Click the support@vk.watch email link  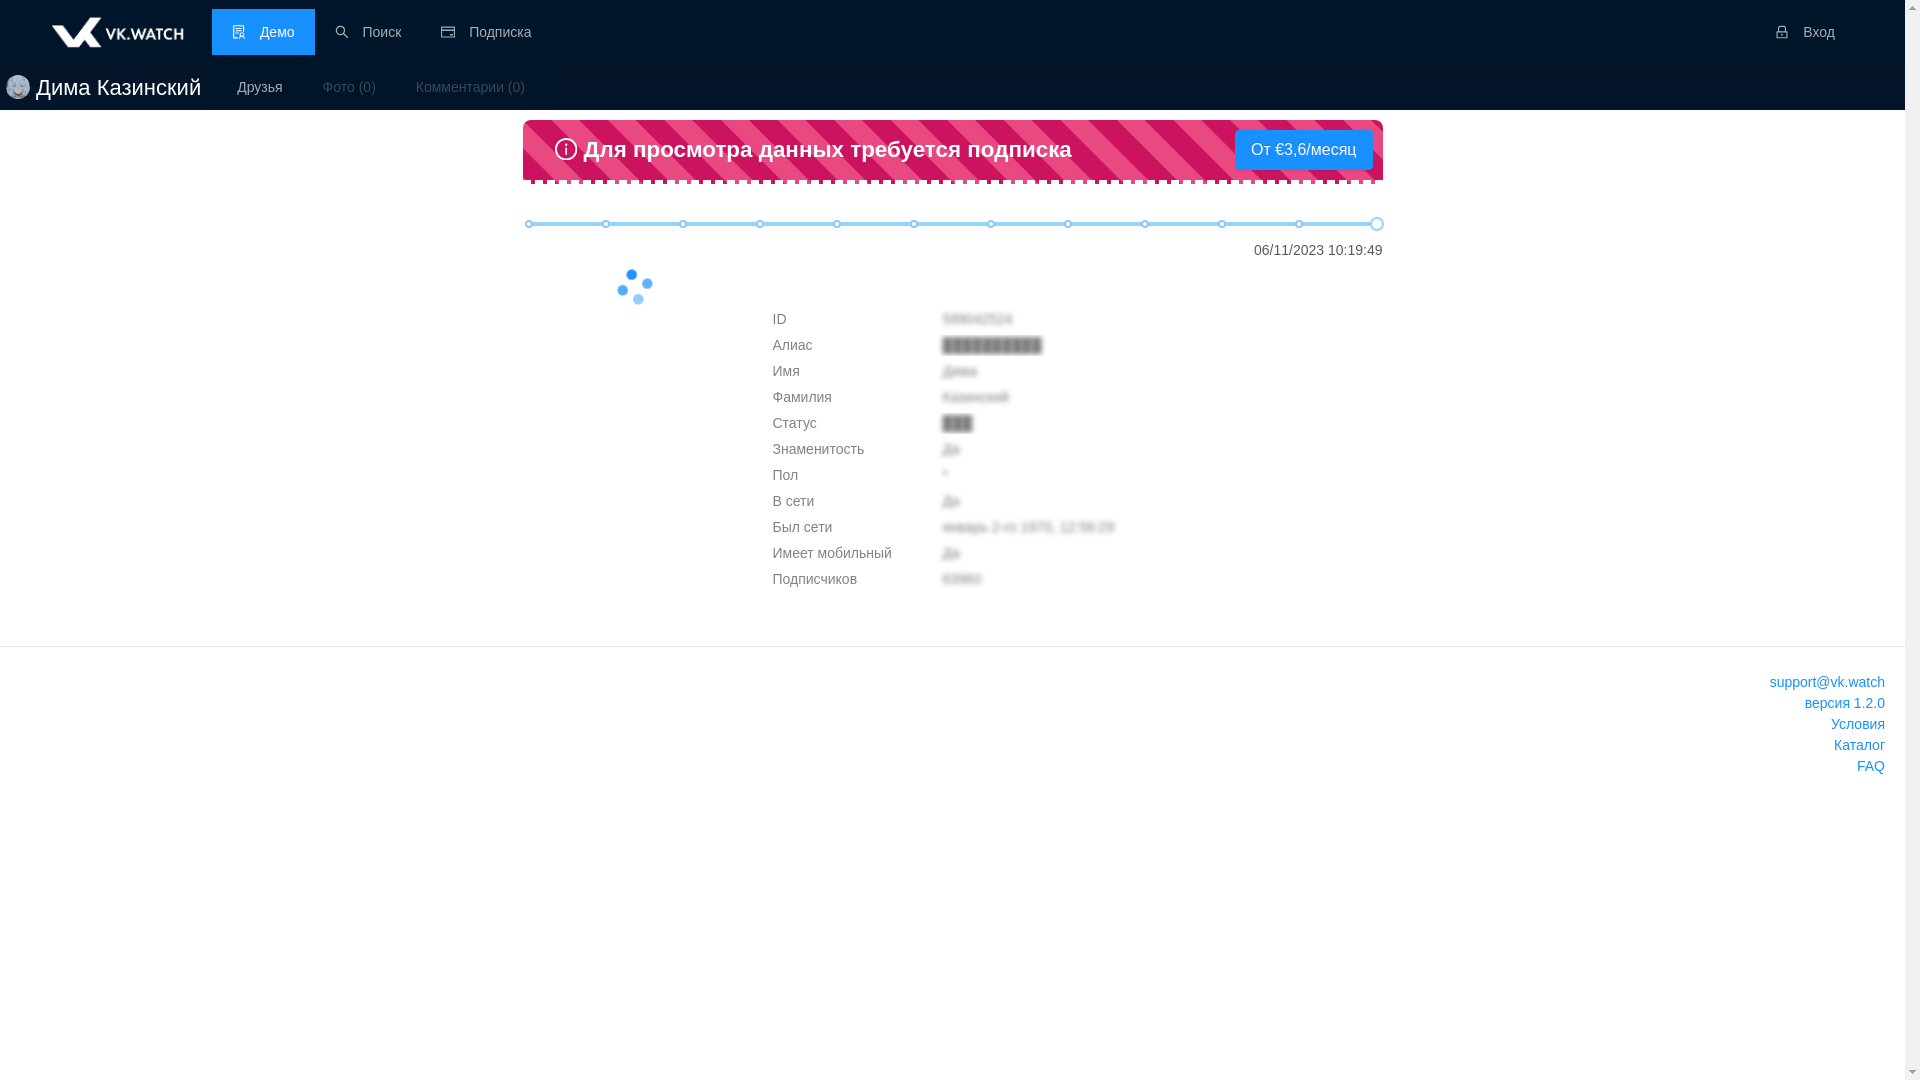(1826, 682)
